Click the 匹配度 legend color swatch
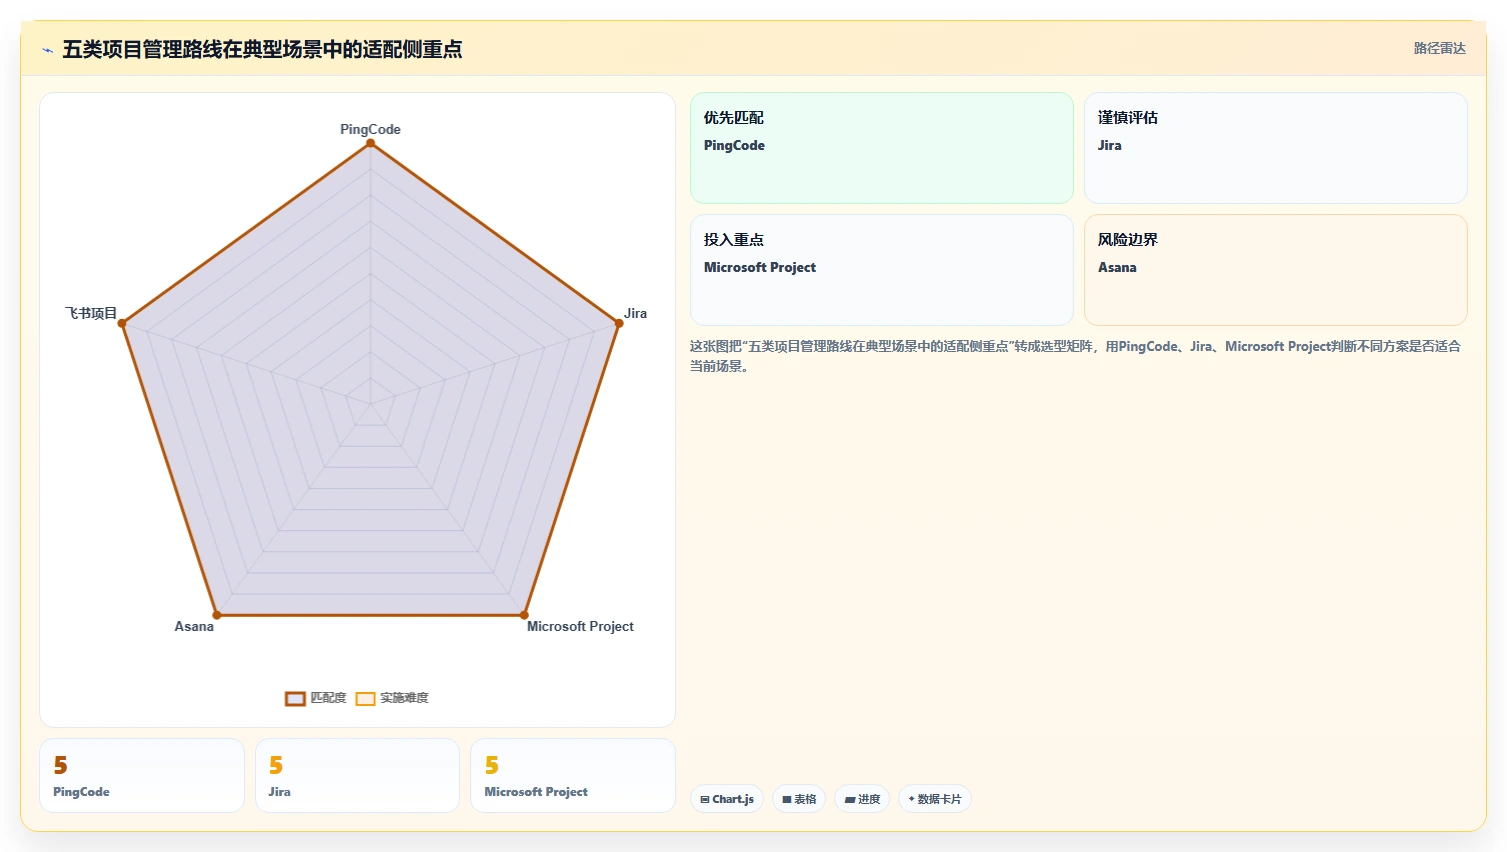This screenshot has height=852, width=1507. pos(295,699)
